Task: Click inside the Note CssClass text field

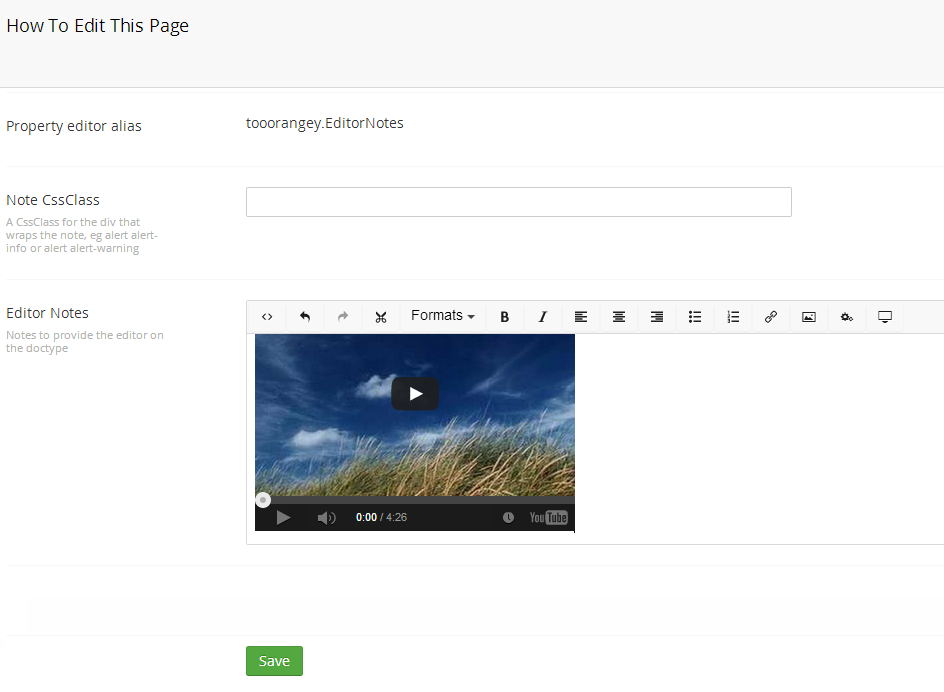Action: 518,202
